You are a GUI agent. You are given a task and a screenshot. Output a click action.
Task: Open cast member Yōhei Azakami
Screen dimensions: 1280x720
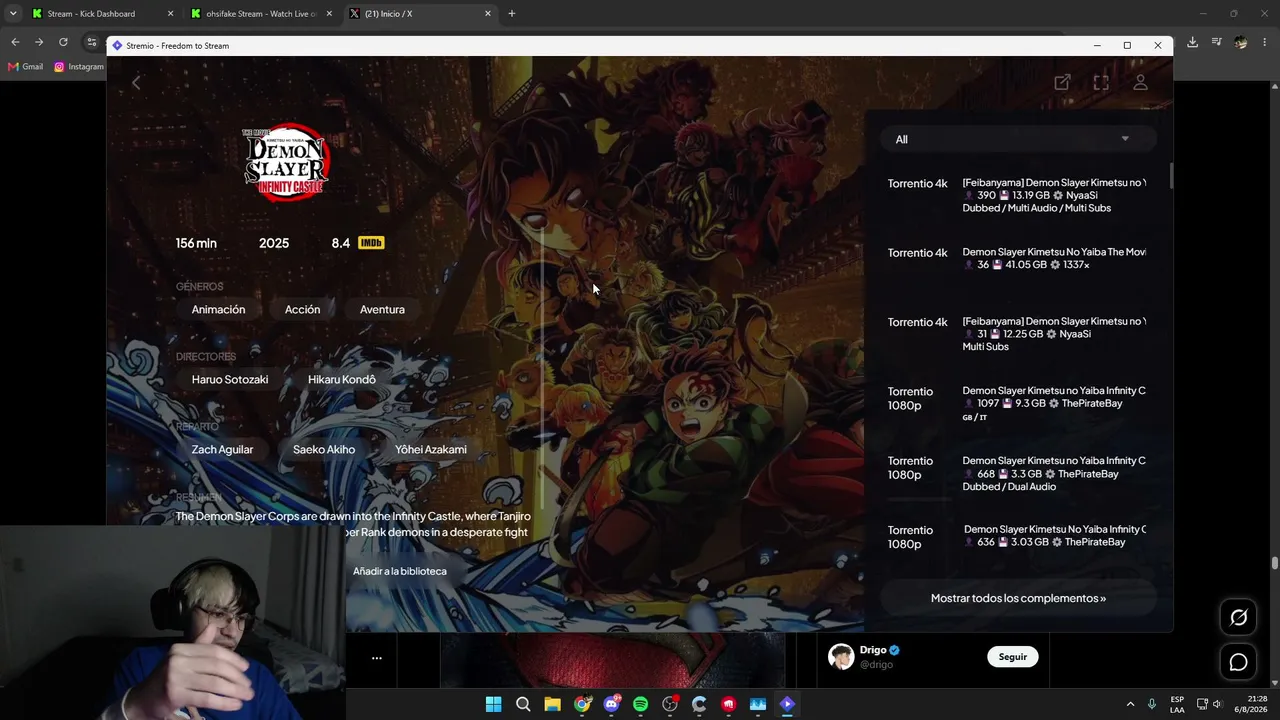point(431,450)
